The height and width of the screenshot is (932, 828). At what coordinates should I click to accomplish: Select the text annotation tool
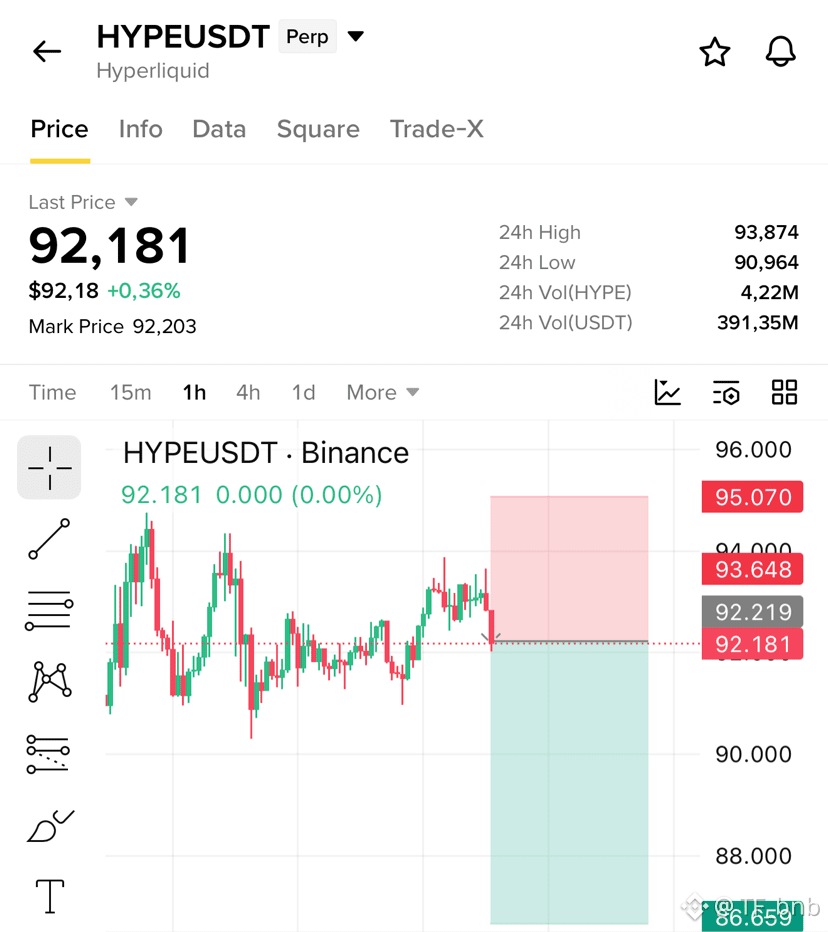[50, 896]
